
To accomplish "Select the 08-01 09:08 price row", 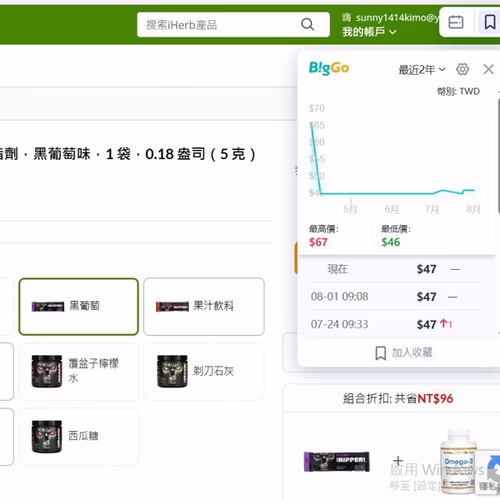I will click(x=395, y=297).
